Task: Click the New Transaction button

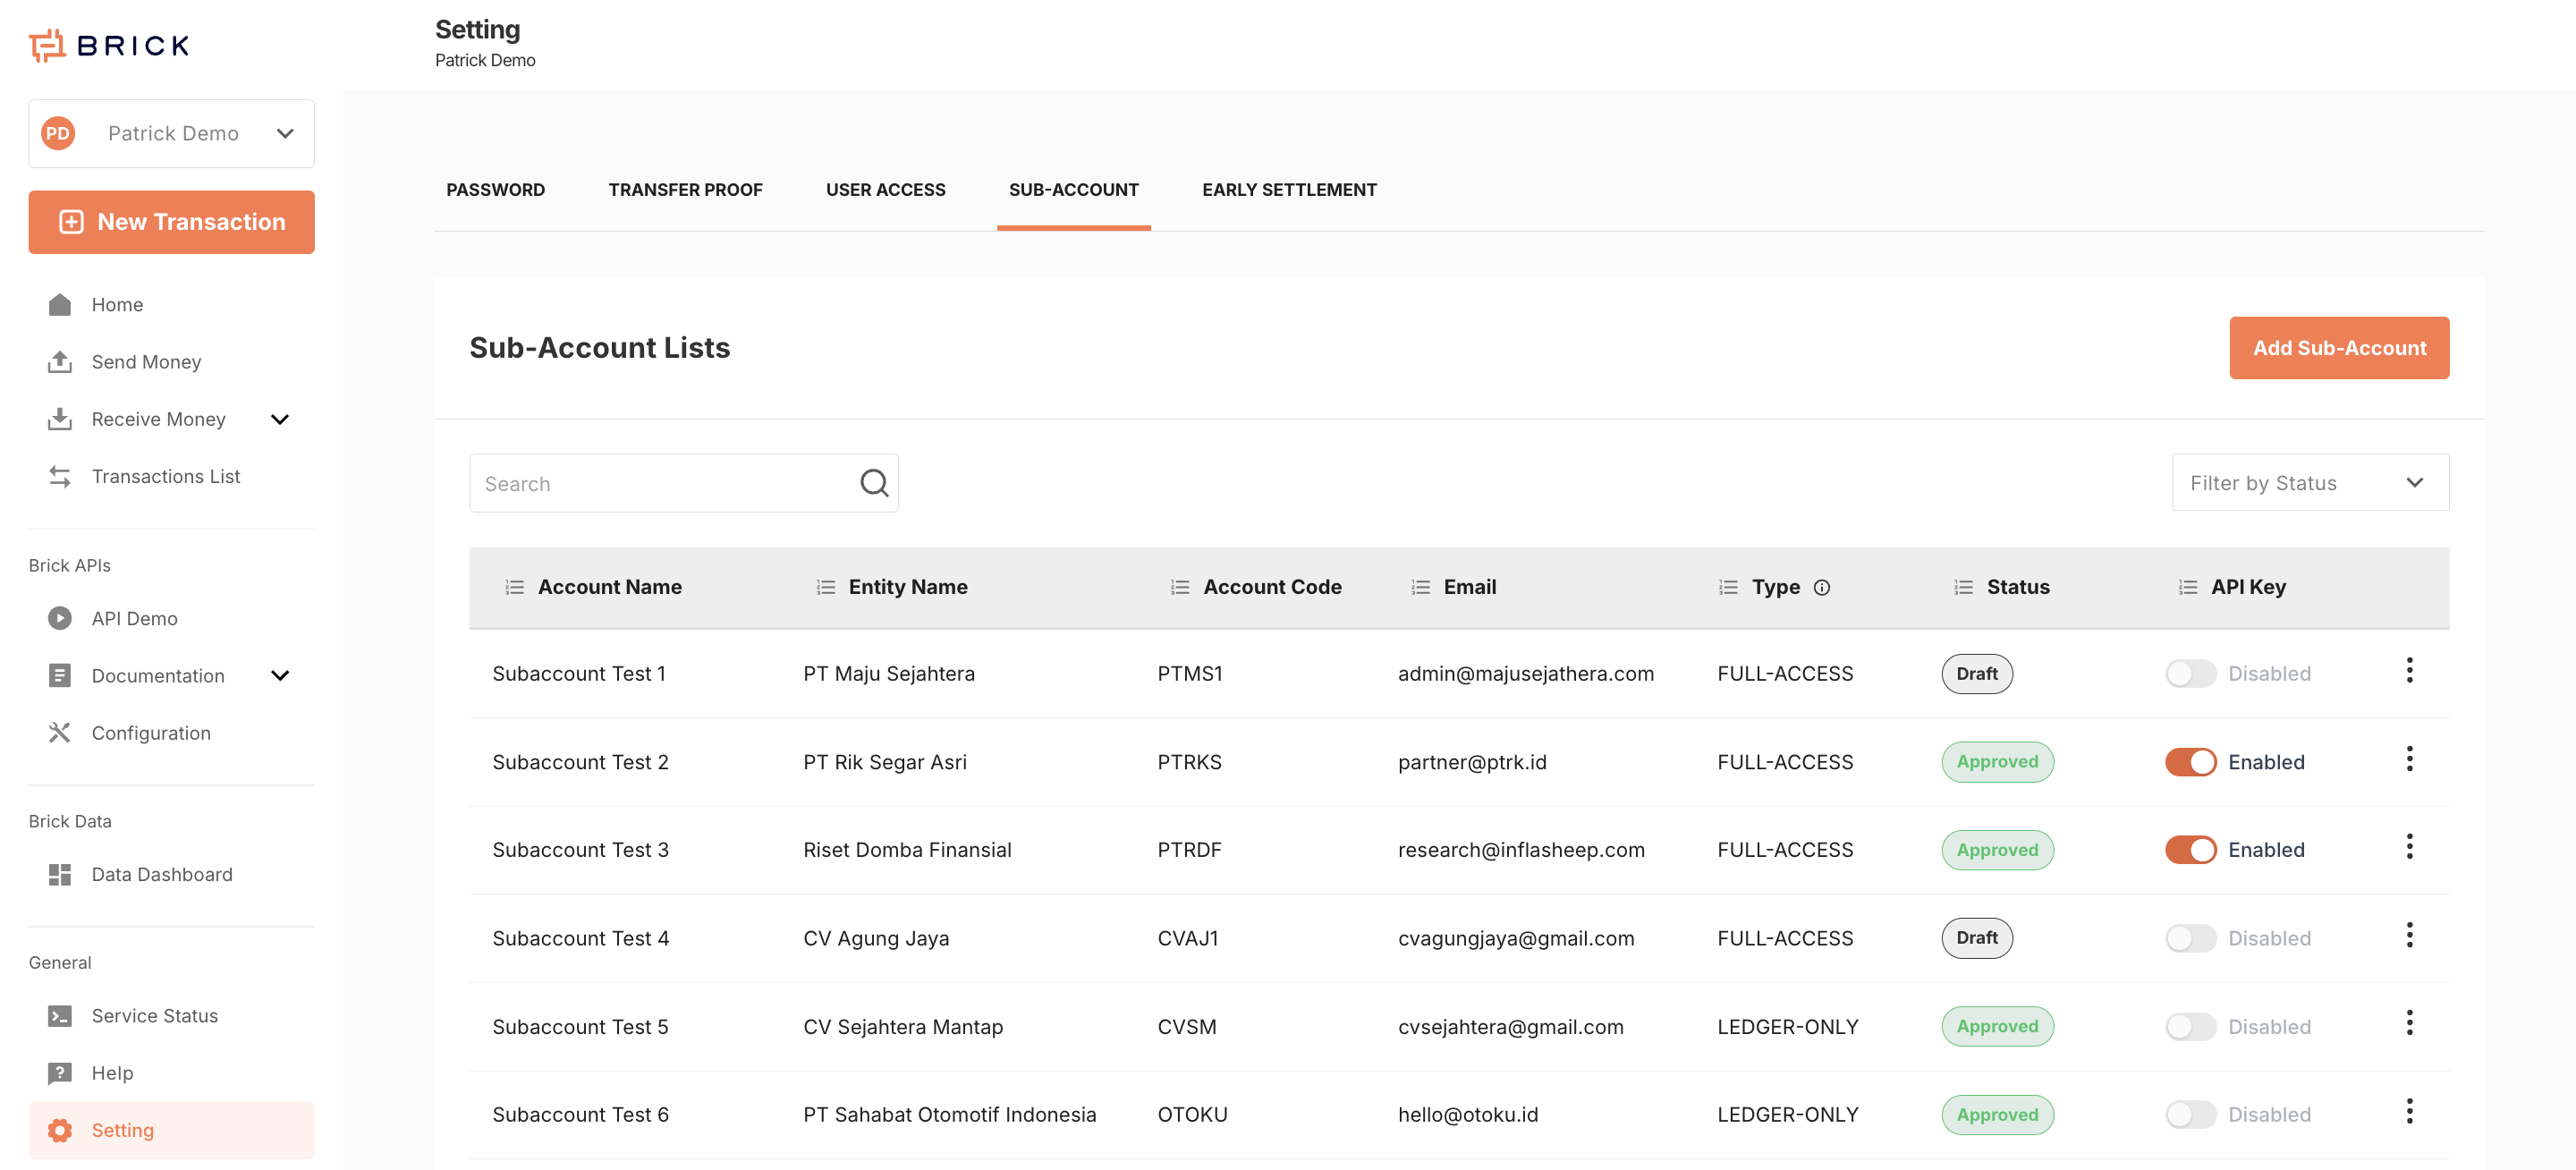Action: [x=171, y=222]
